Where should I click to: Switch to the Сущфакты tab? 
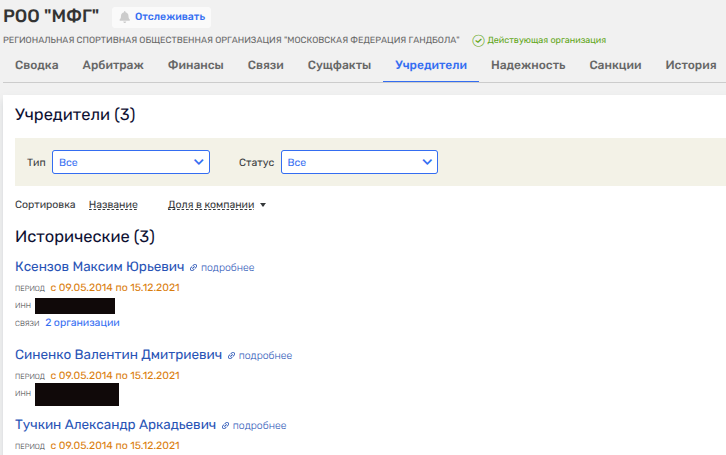tap(340, 66)
